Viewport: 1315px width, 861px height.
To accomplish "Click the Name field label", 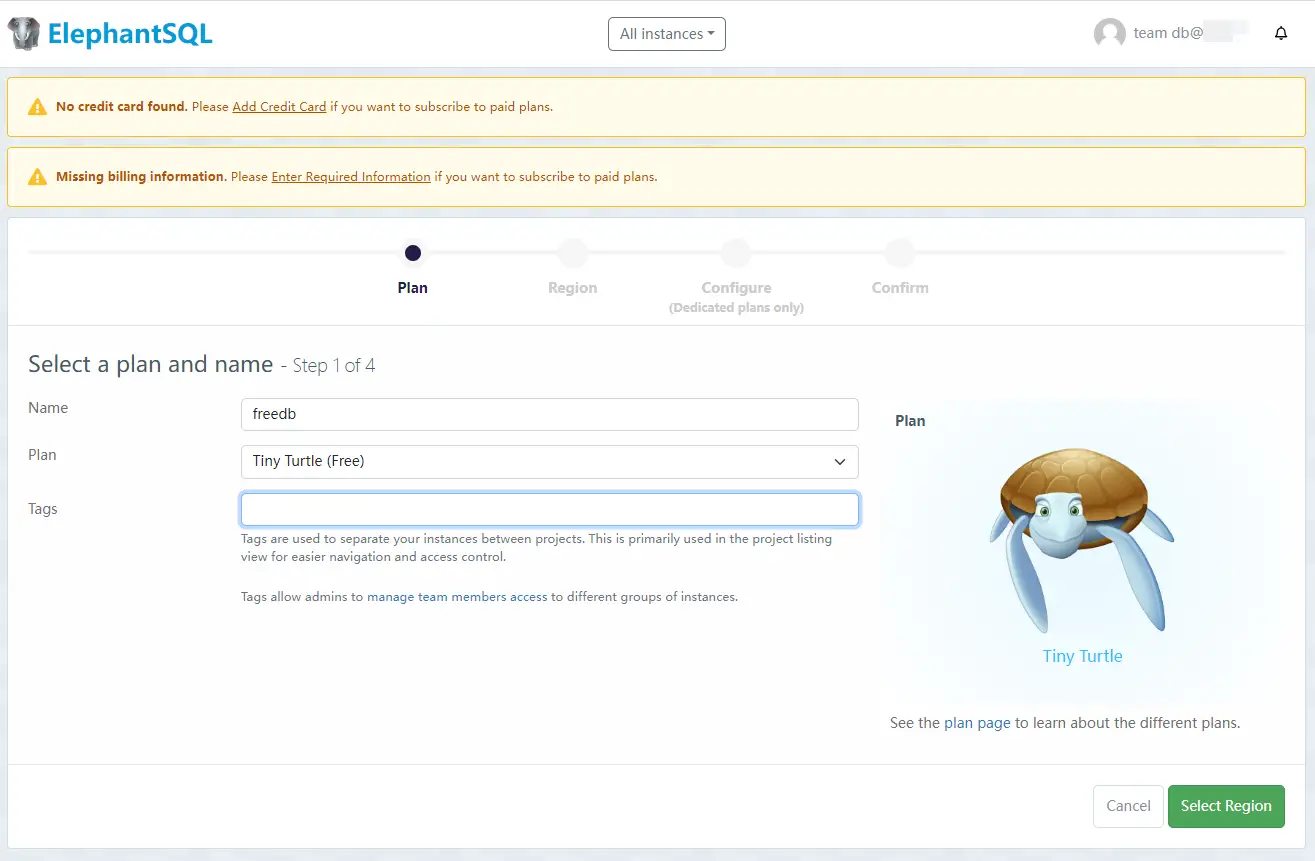I will (48, 408).
